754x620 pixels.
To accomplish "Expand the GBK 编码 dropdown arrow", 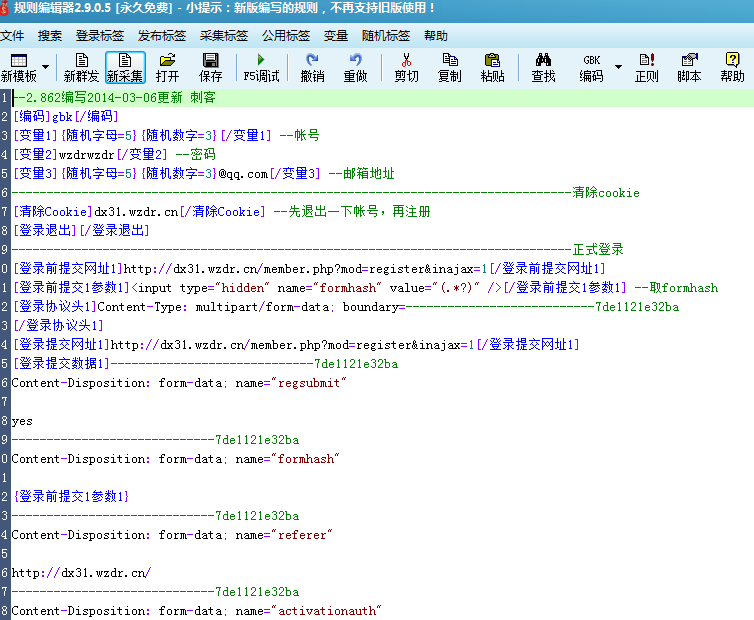I will (618, 67).
